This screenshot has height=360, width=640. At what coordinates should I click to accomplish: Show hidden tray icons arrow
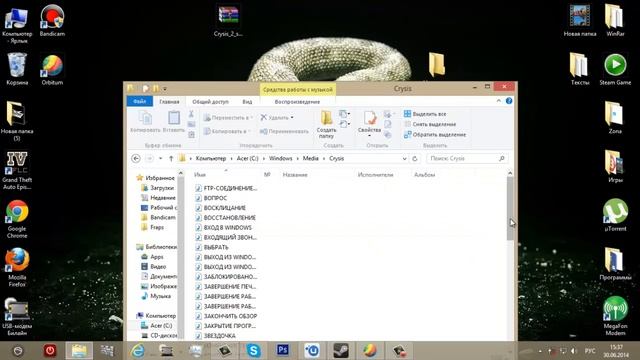tap(540, 351)
